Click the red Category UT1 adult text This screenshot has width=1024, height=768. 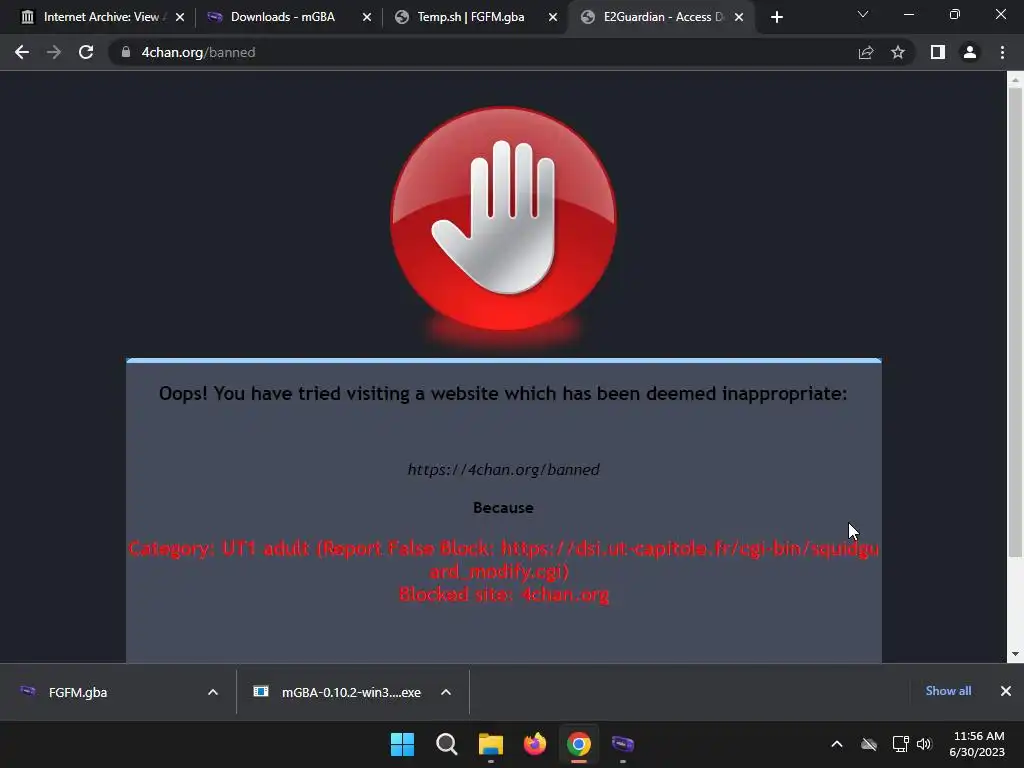[504, 560]
